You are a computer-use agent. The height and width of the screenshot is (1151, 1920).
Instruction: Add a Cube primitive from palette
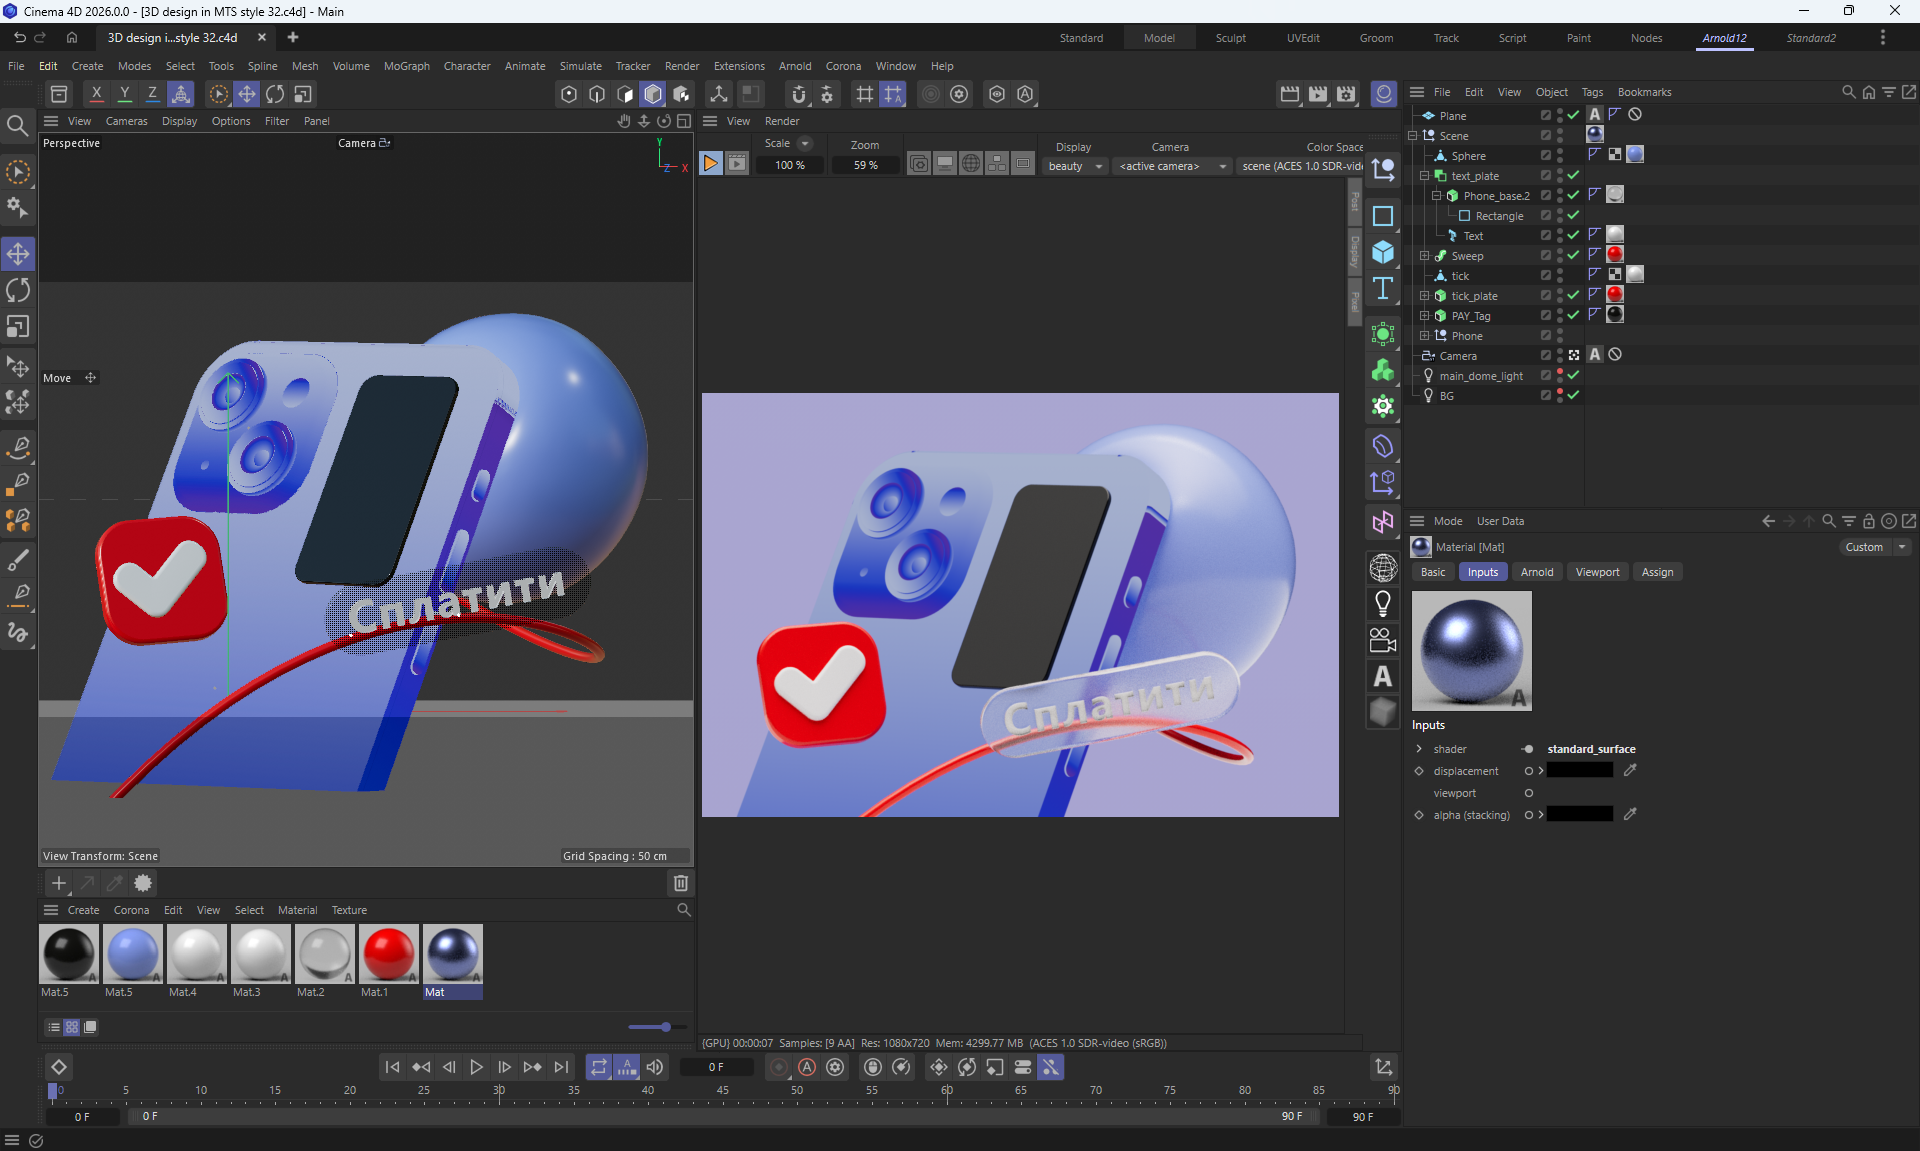pyautogui.click(x=1383, y=252)
